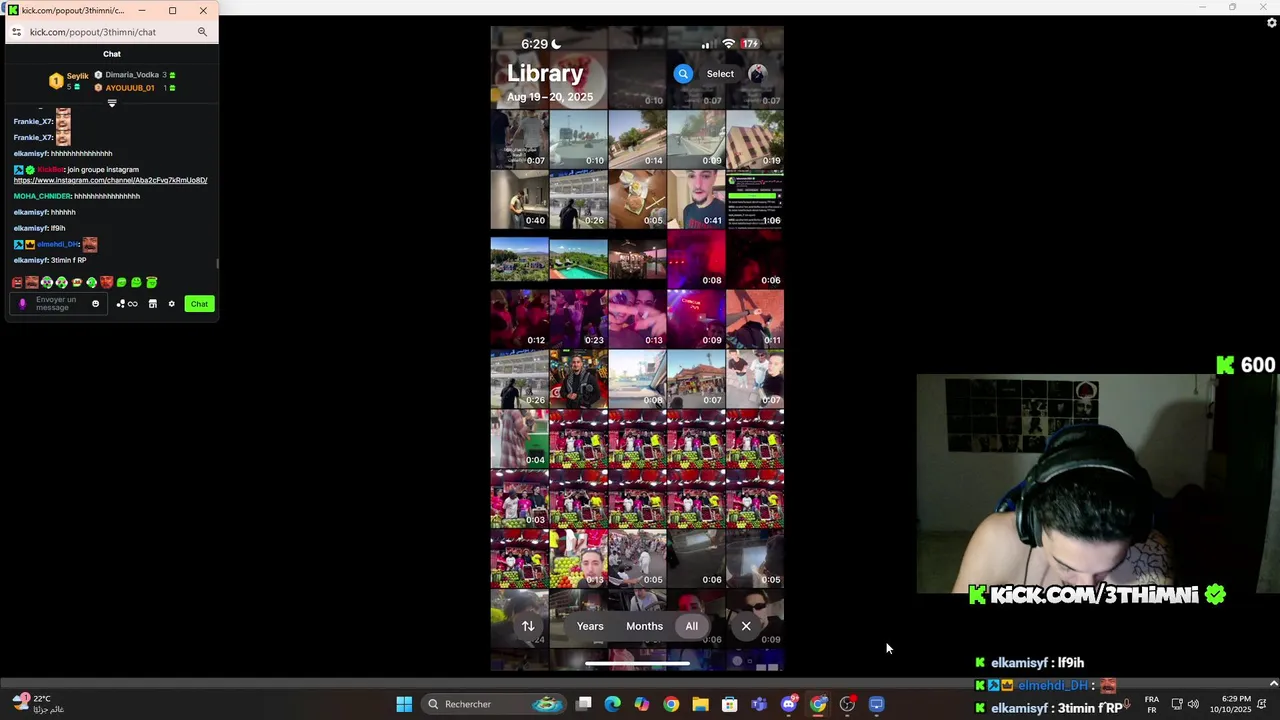This screenshot has height=720, width=1280.
Task: Click MOHA_CHNIDER username in chat
Action: point(42,196)
